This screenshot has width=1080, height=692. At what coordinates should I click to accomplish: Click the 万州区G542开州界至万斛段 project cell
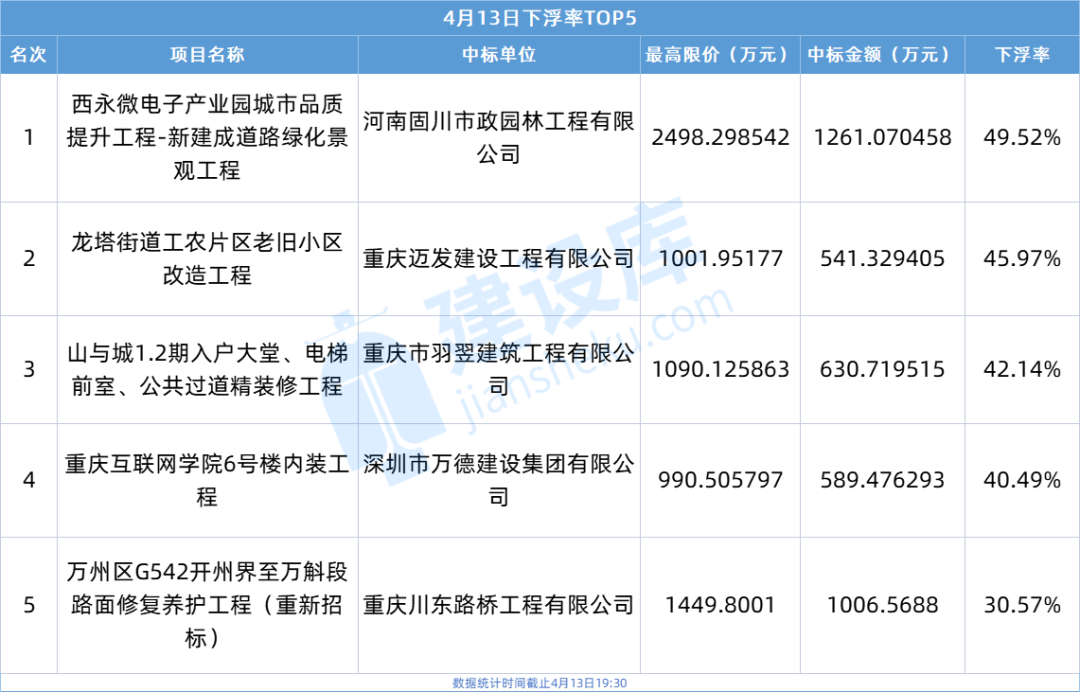(207, 604)
